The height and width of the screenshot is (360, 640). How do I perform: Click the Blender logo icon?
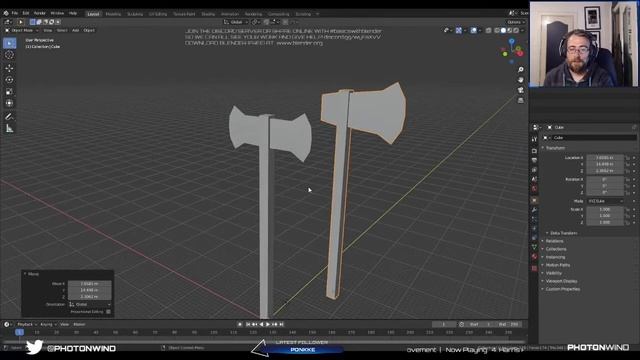[6, 13]
